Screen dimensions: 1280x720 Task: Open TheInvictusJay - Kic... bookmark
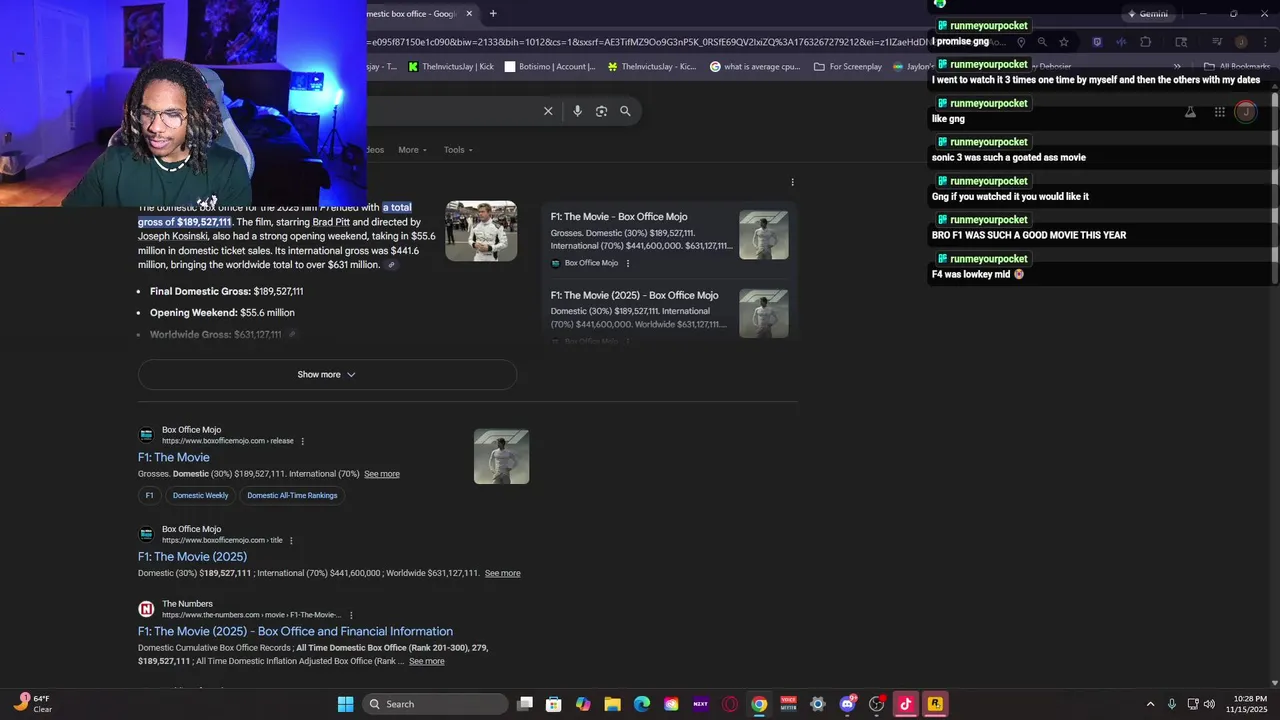point(650,67)
